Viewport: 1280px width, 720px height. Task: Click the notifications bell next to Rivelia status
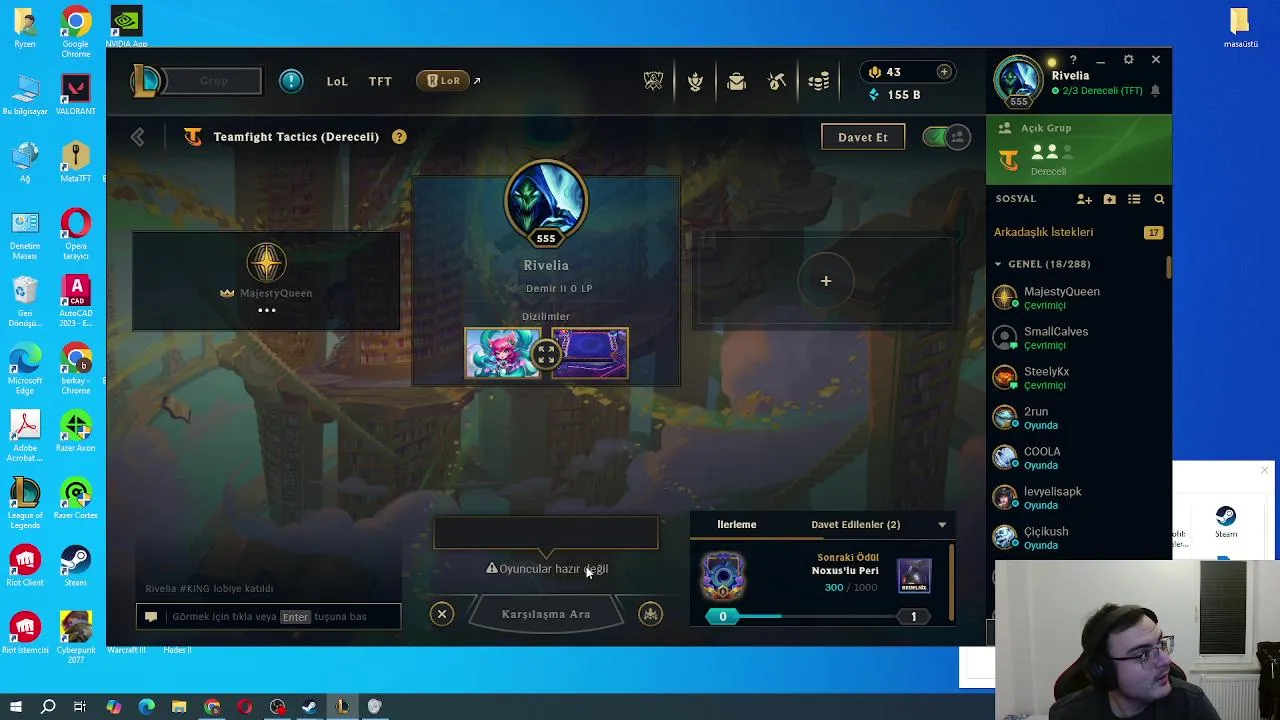tap(1155, 91)
